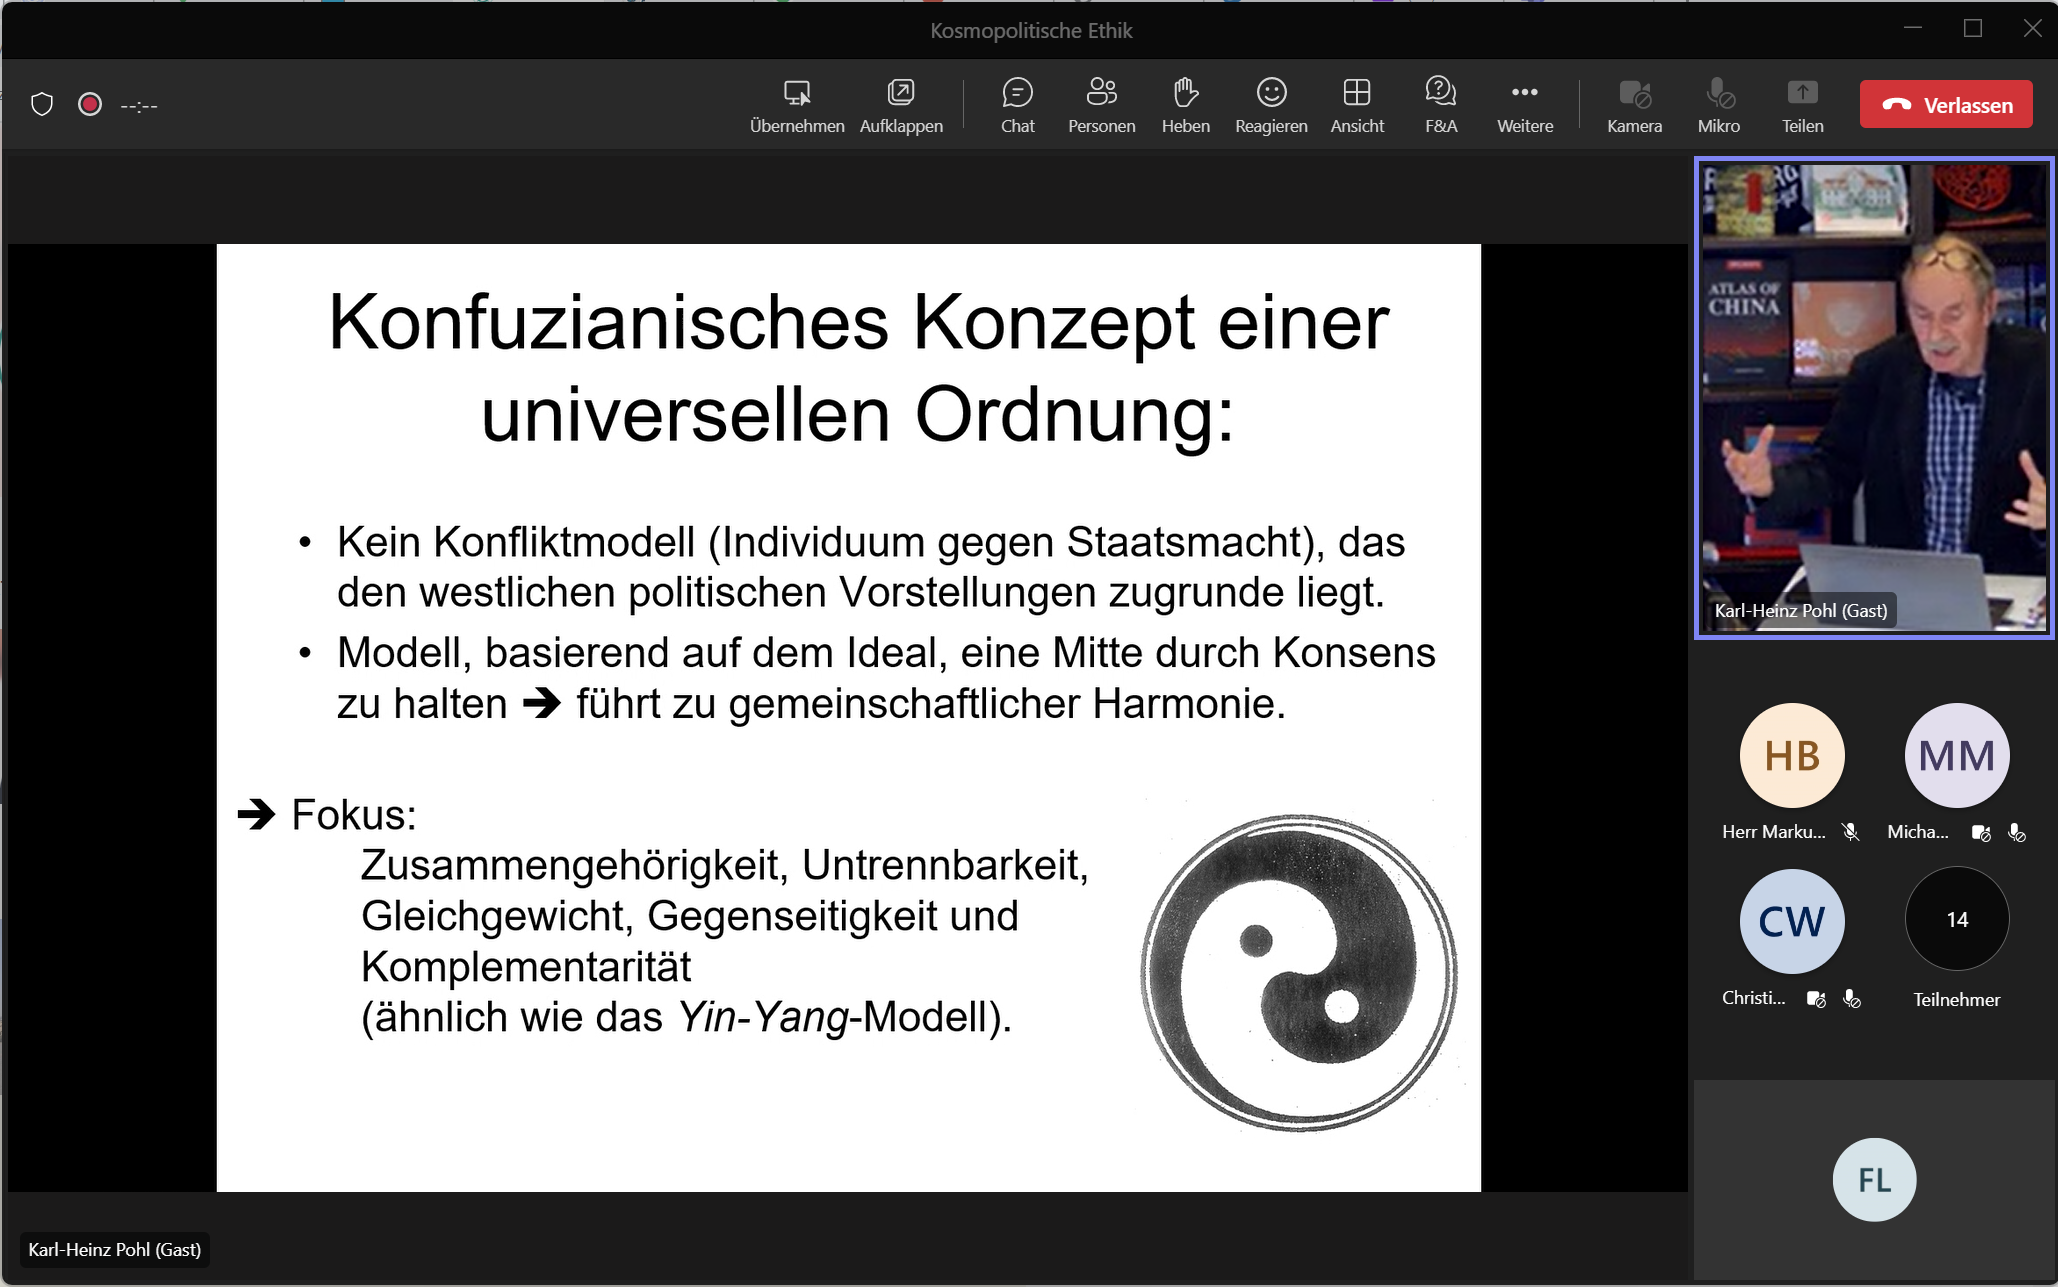Pop out shared content with Aufklappen

[901, 104]
